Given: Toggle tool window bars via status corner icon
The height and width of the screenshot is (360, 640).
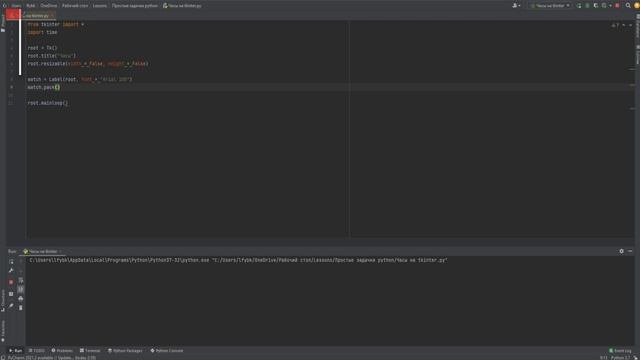Looking at the screenshot, I should [x=3, y=358].
